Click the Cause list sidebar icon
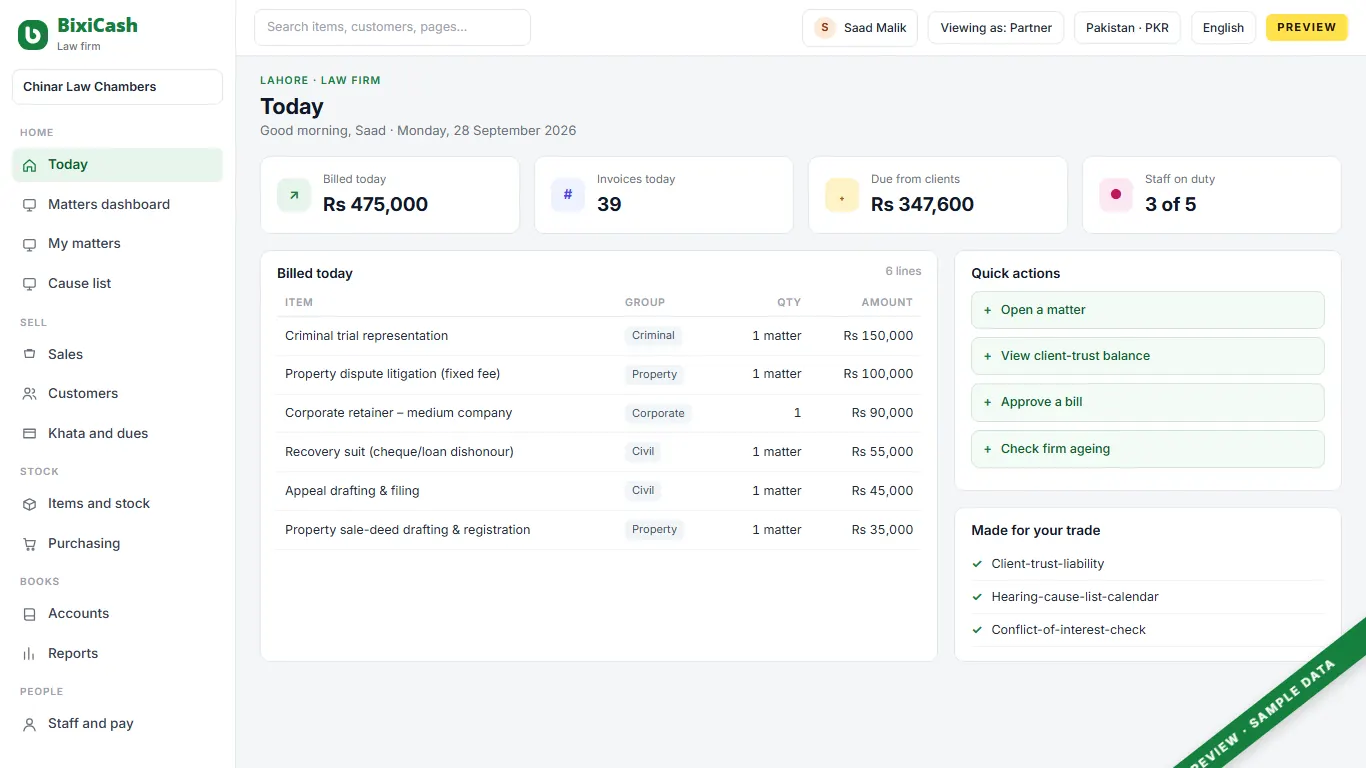Viewport: 1366px width, 768px height. [x=29, y=284]
